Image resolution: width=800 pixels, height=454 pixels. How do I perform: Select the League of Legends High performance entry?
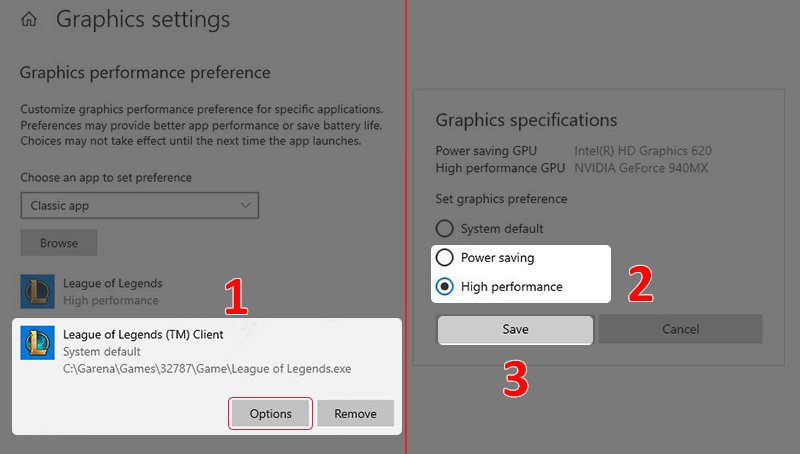pos(112,291)
